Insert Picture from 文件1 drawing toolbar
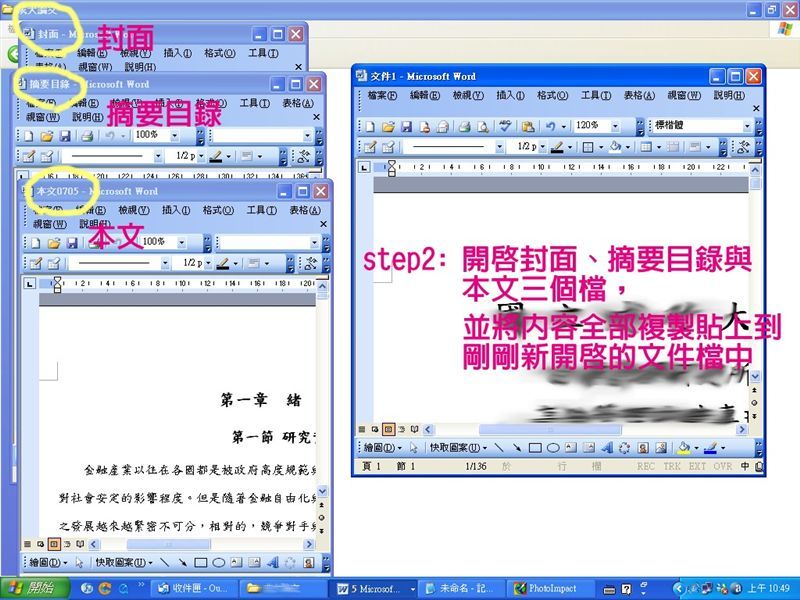Viewport: 800px width, 600px height. [661, 448]
